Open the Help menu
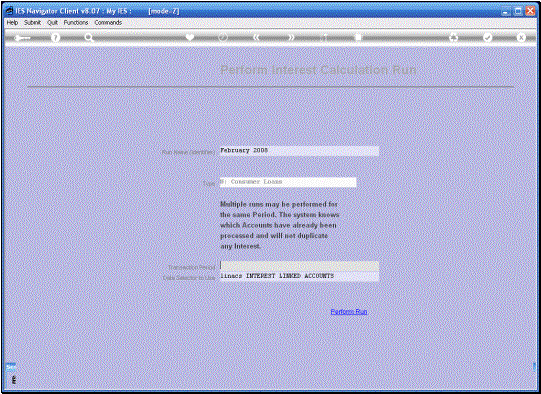 [12, 22]
